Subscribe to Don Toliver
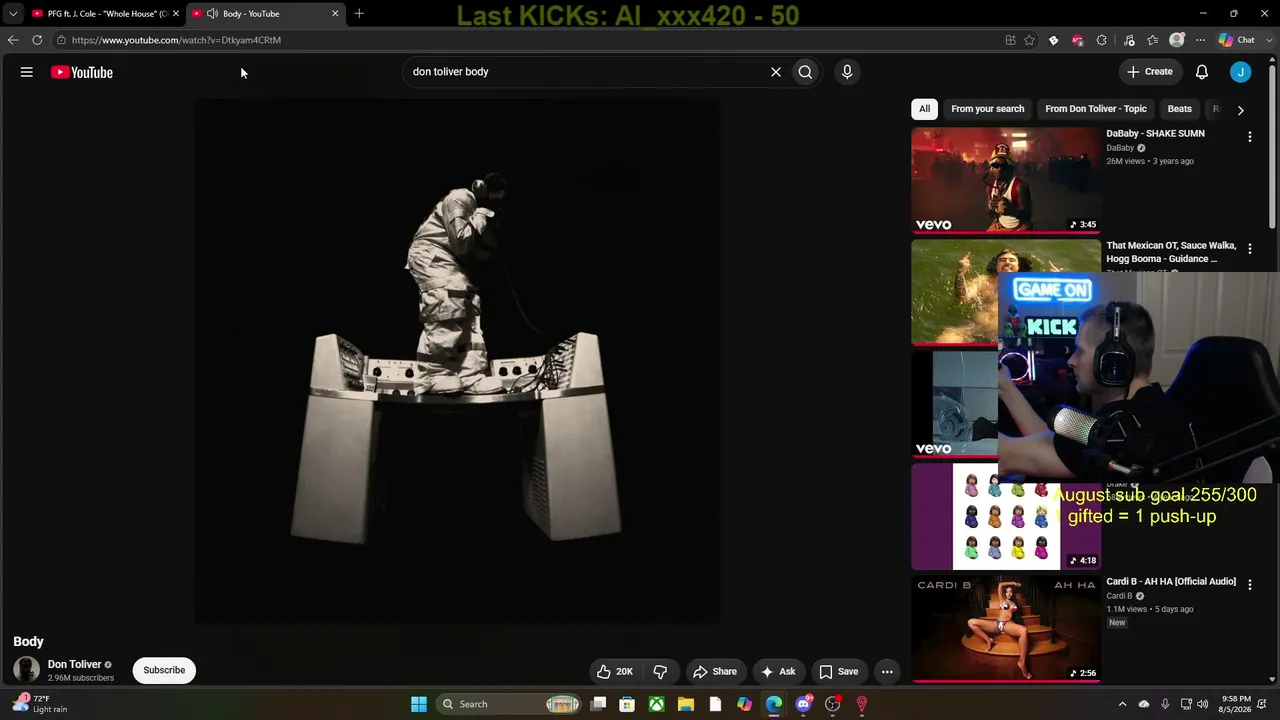This screenshot has height=720, width=1280. point(164,670)
